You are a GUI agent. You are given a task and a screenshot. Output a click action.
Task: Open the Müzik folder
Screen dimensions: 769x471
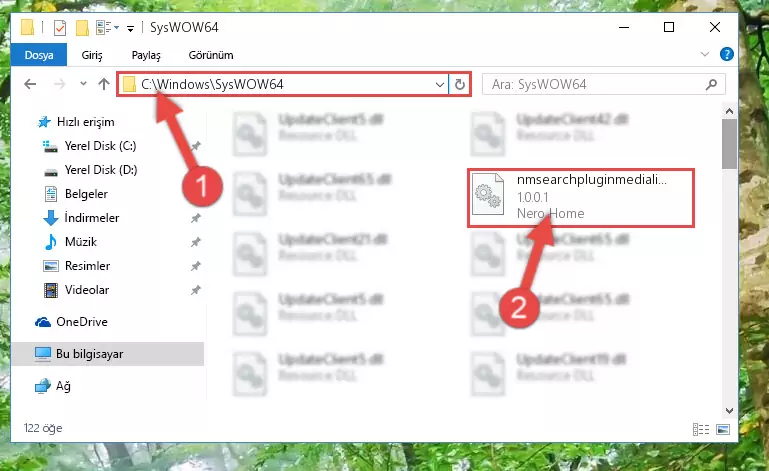(80, 241)
